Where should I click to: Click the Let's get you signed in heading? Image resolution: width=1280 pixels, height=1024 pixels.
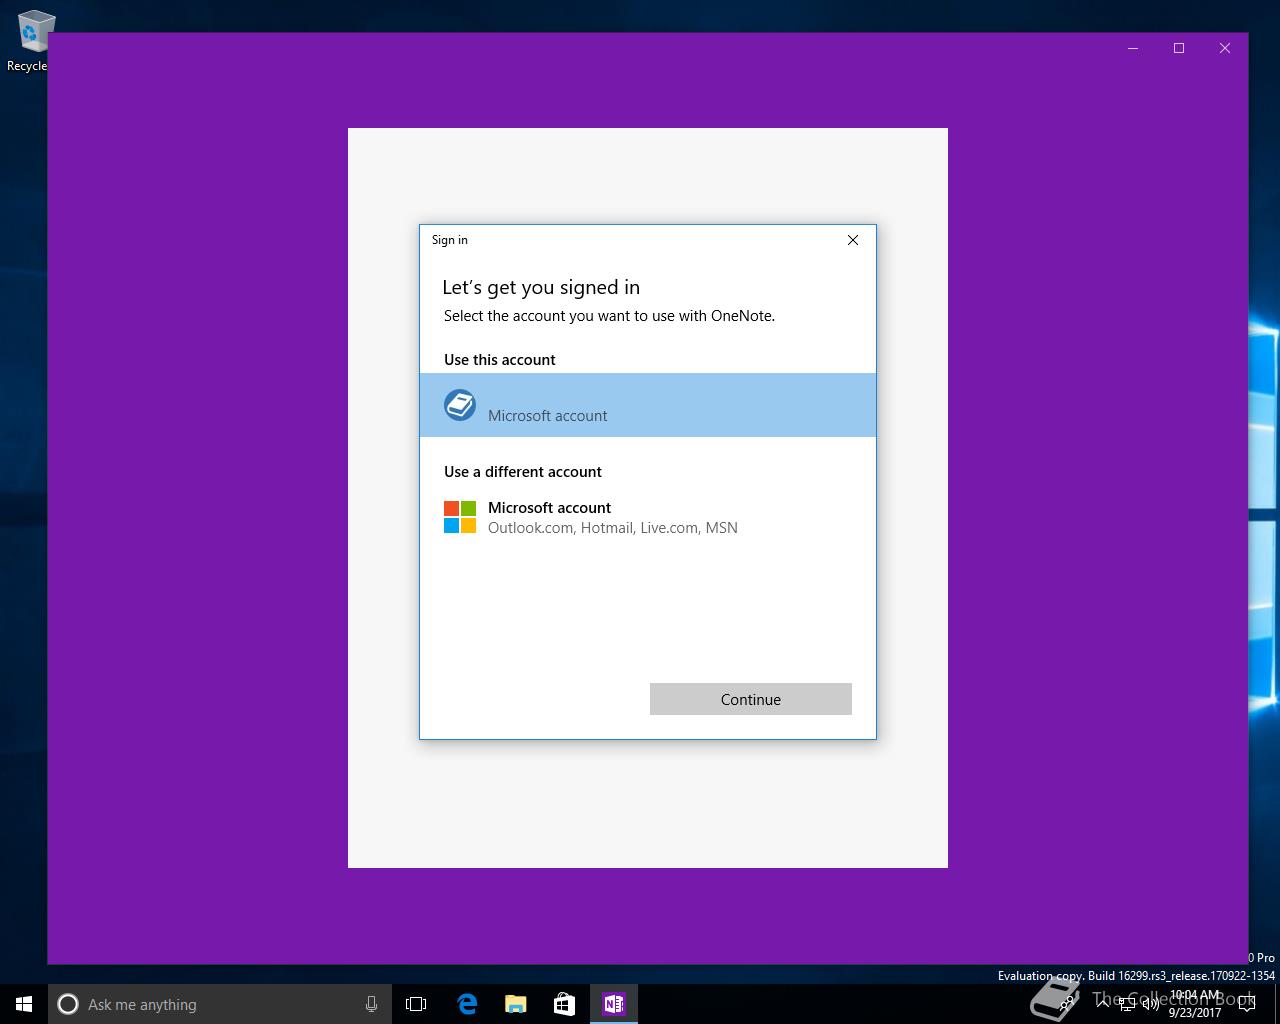(x=541, y=287)
